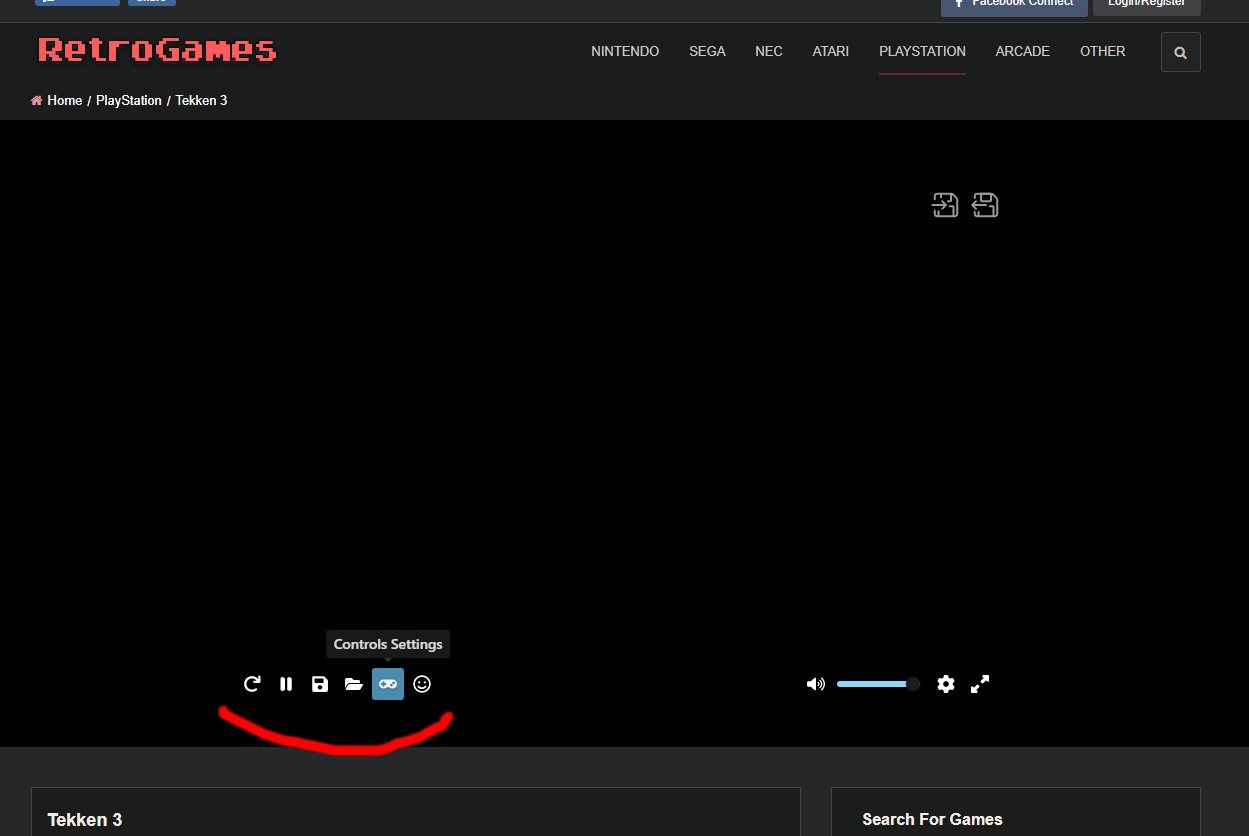The width and height of the screenshot is (1249, 836).
Task: Open the PLAYSTATION menu
Action: (922, 51)
